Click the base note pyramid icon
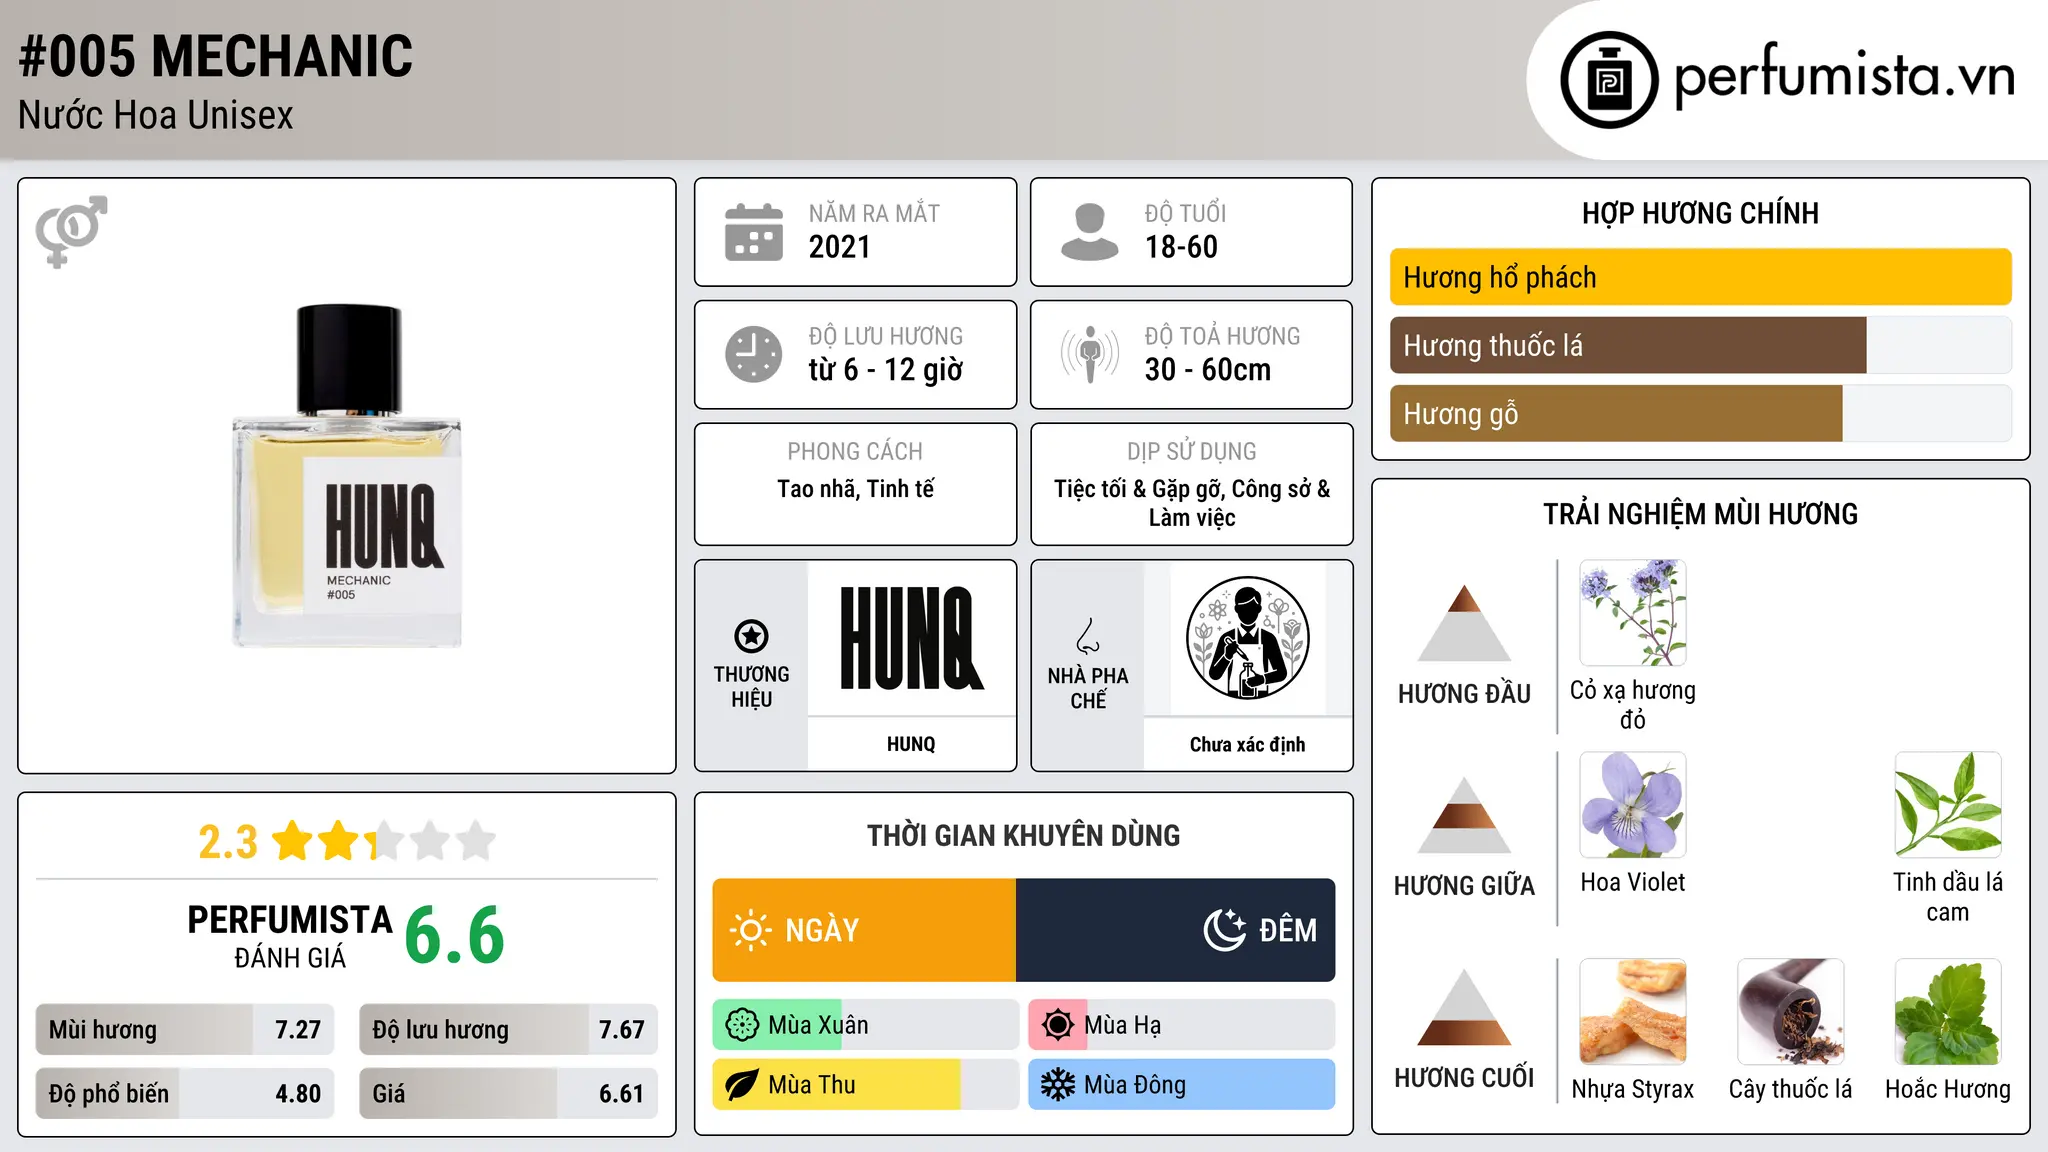Viewport: 2048px width, 1152px height. point(1464,1007)
